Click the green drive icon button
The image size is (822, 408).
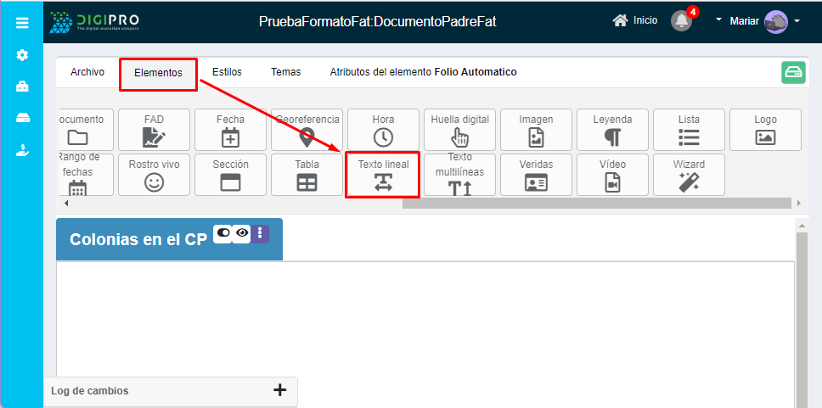pyautogui.click(x=793, y=73)
